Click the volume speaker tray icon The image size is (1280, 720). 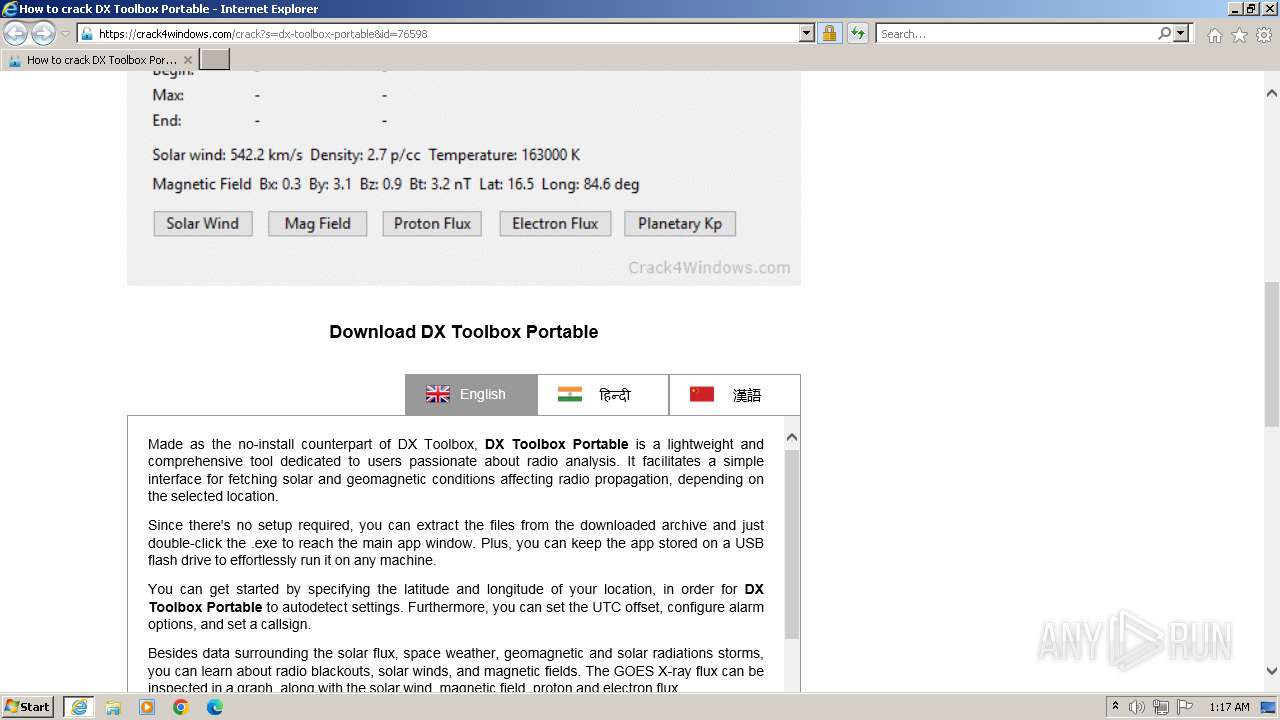click(x=1137, y=707)
